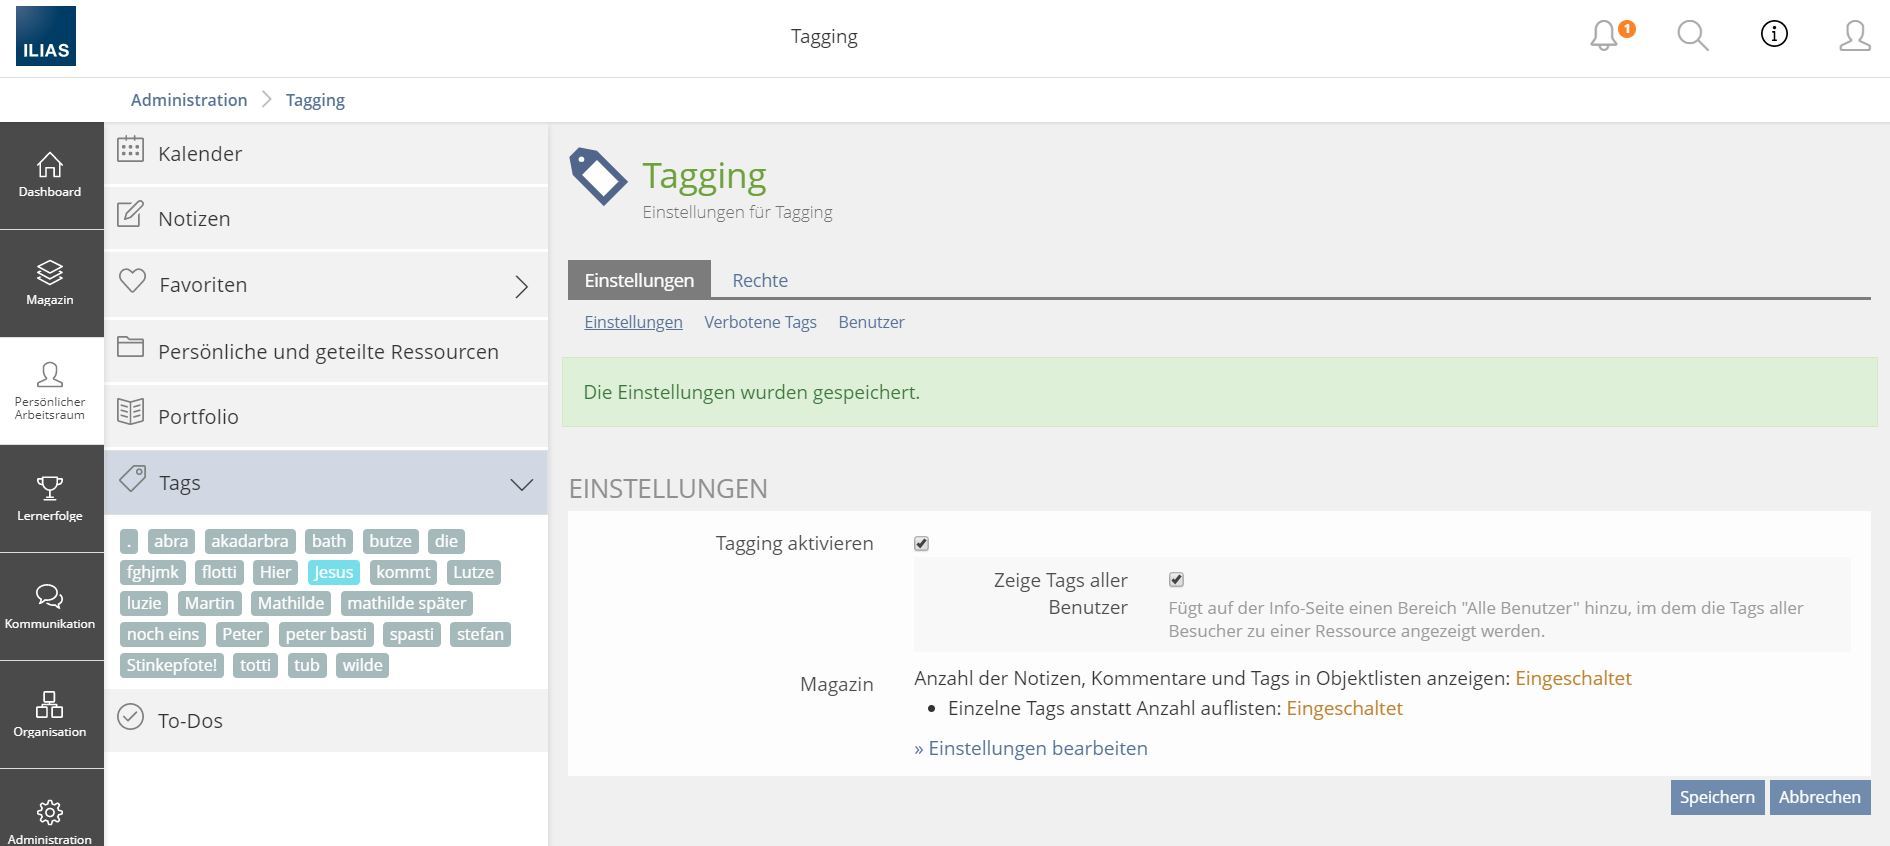Collapse the Tags section
Viewport: 1890px width, 846px height.
tap(521, 484)
